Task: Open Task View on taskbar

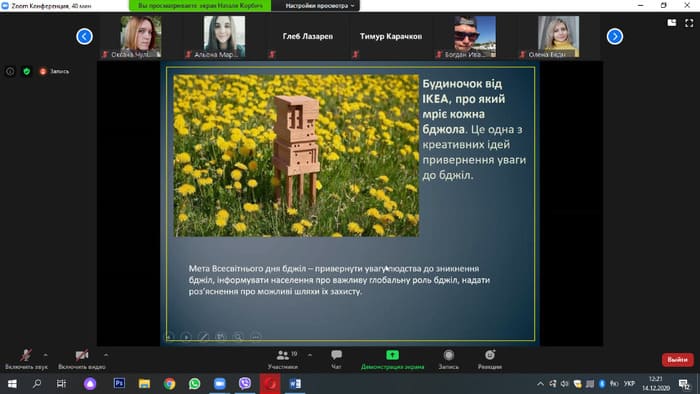Action: coord(61,383)
